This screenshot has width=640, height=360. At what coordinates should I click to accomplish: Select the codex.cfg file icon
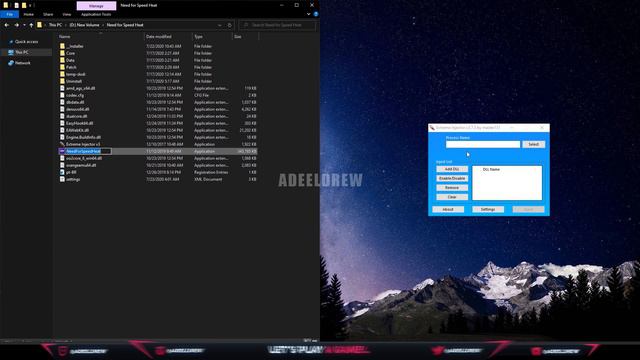tap(62, 95)
